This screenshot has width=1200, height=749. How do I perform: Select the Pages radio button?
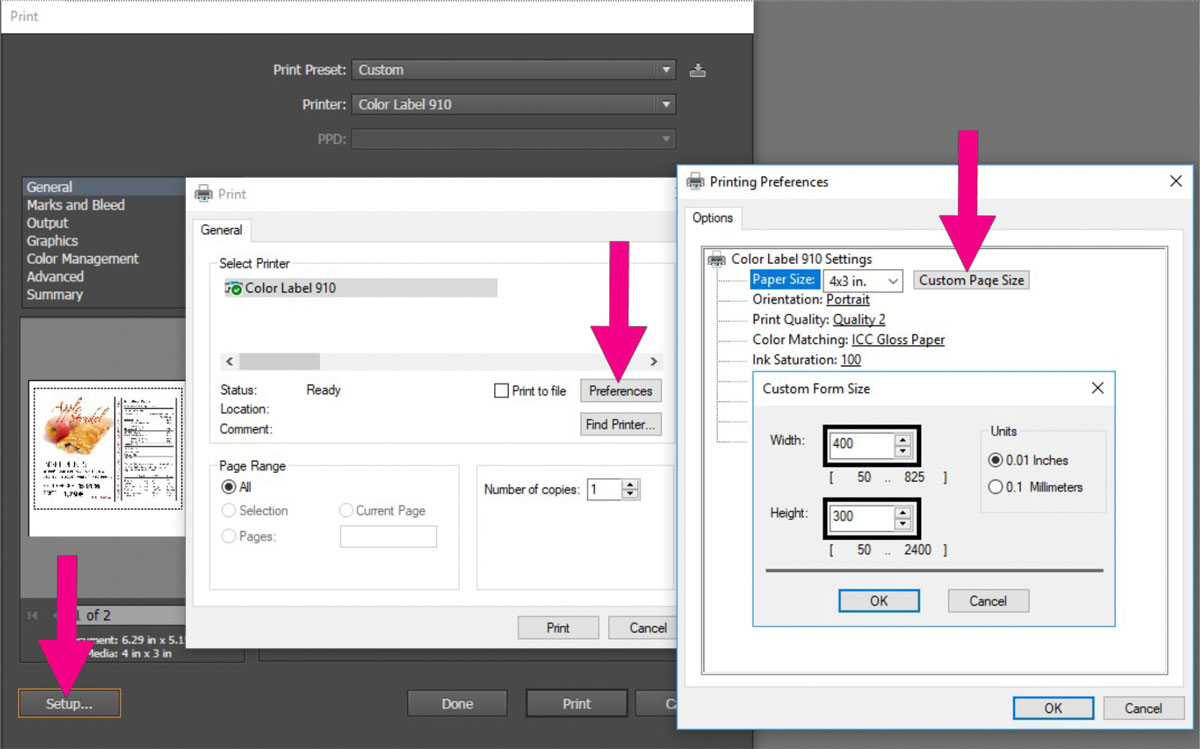tap(229, 537)
